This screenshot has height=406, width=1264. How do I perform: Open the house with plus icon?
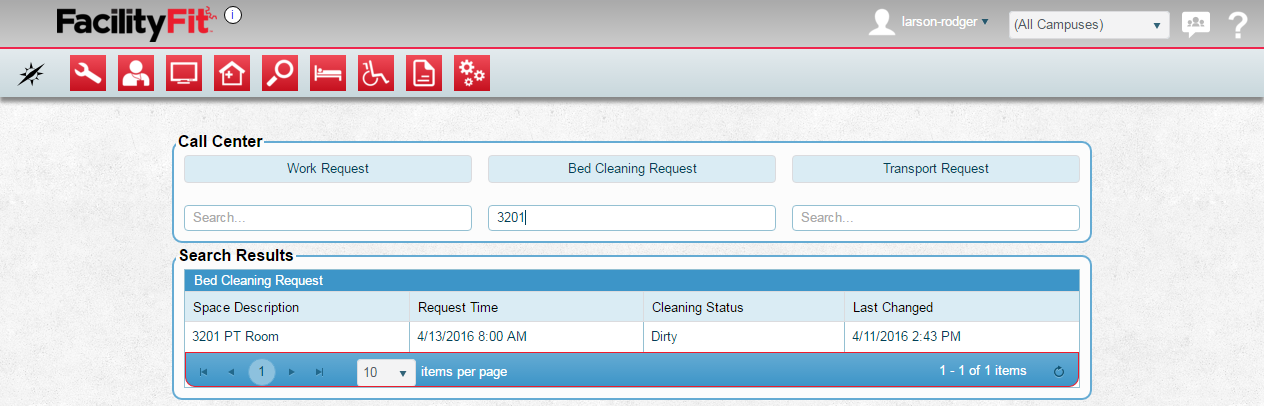click(232, 73)
